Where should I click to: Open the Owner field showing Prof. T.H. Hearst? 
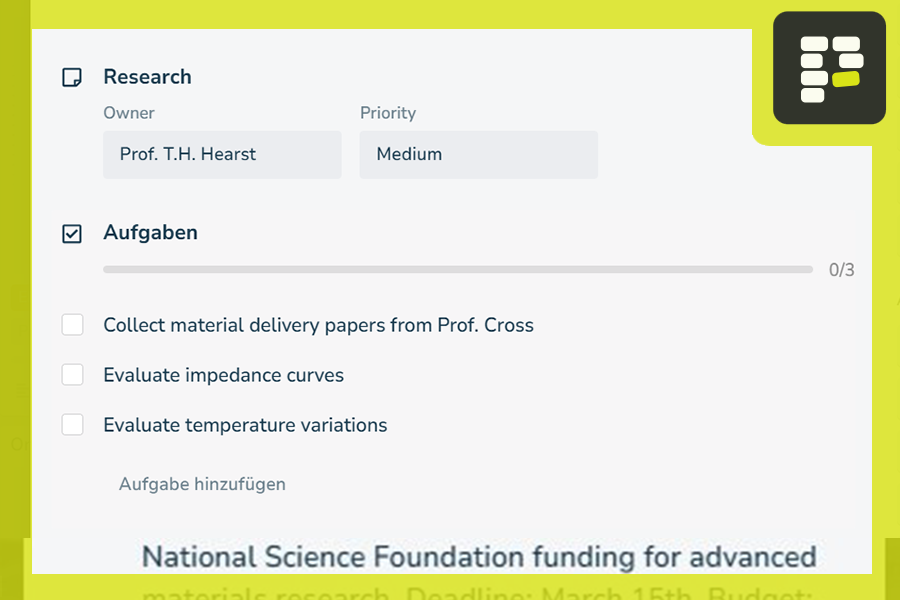tap(222, 155)
